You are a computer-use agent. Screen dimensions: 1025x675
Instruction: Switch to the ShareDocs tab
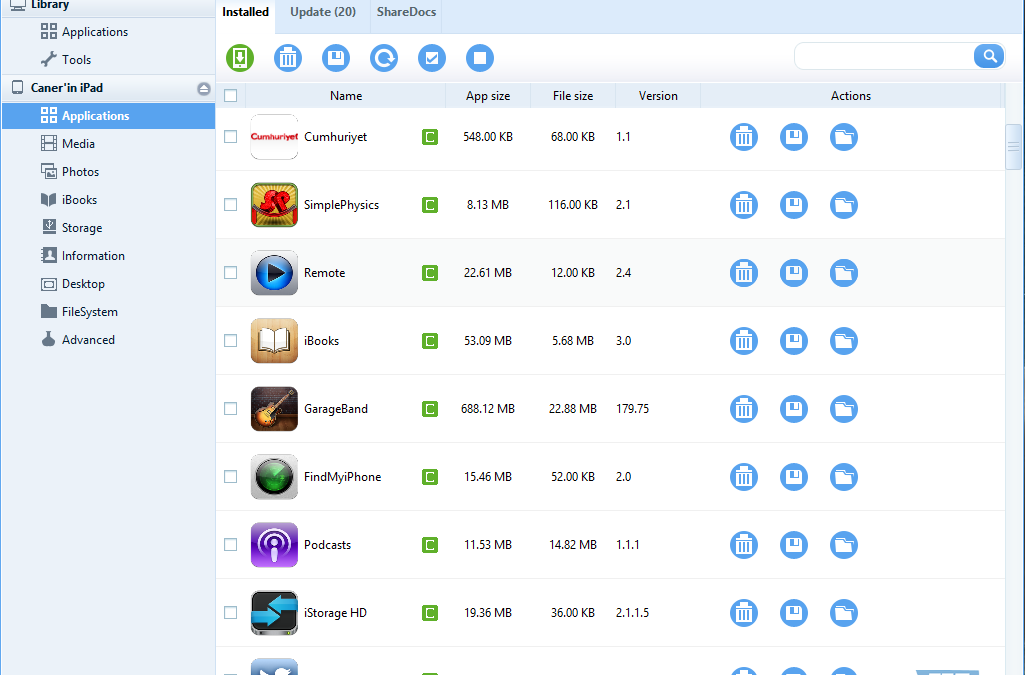(406, 12)
